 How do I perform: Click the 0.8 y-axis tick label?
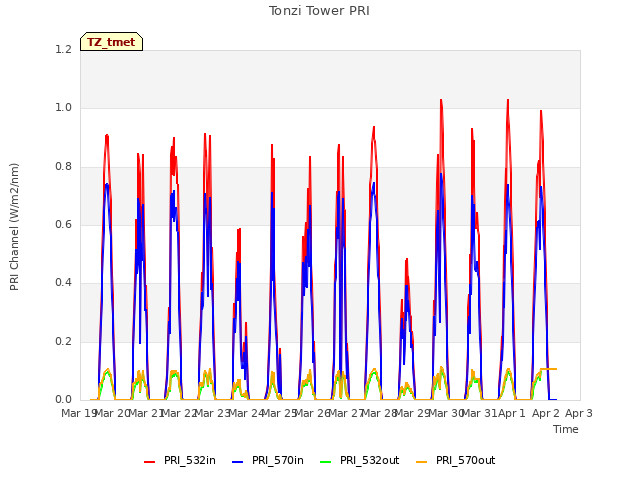click(63, 167)
